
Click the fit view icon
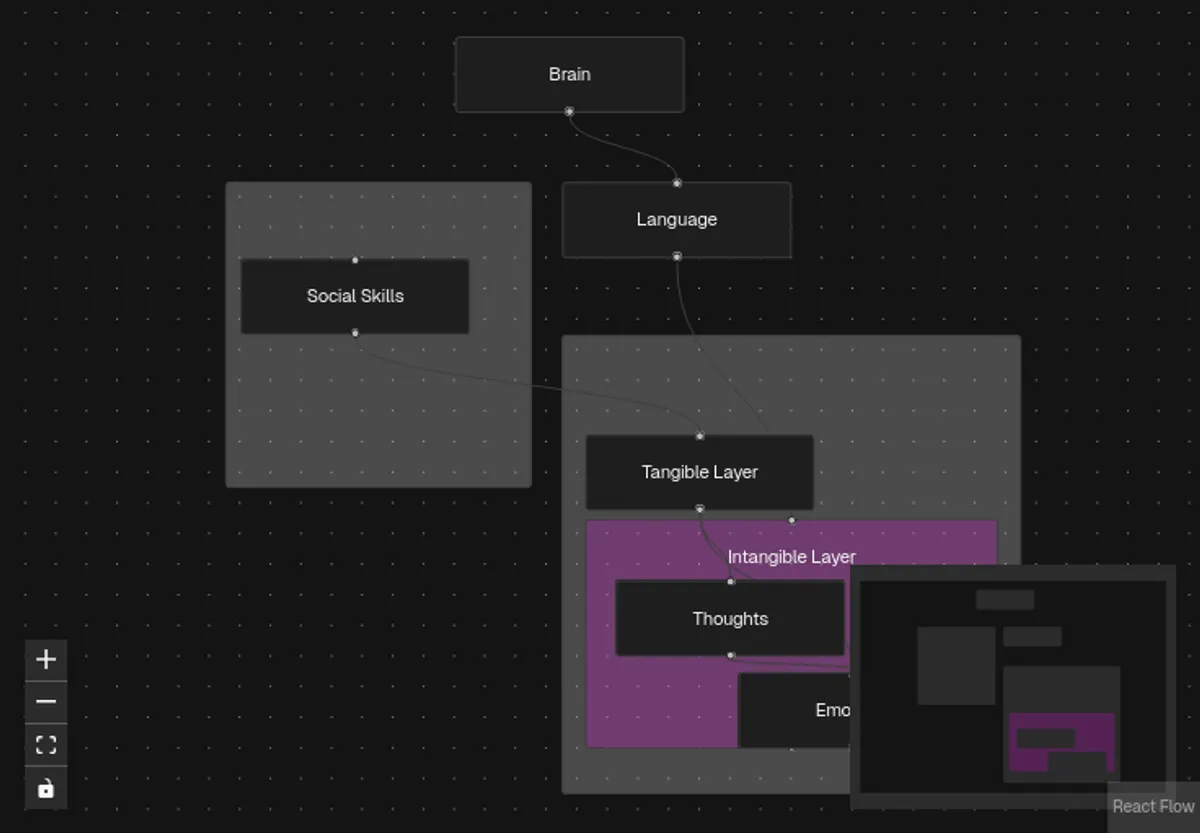(x=46, y=745)
